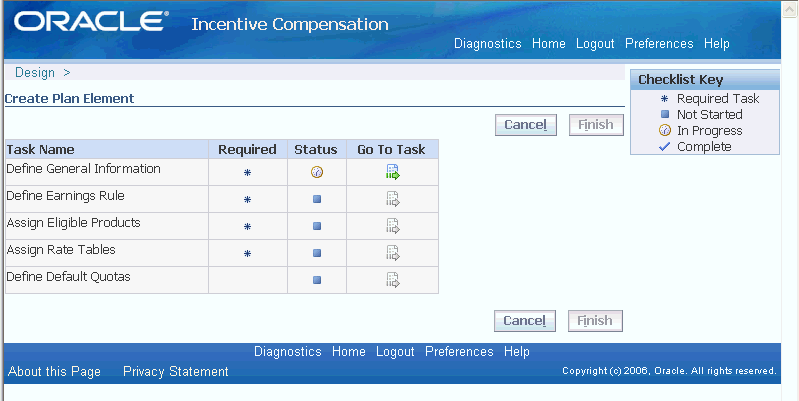Click Design breadcrumb link
The height and width of the screenshot is (401, 799).
pos(35,73)
